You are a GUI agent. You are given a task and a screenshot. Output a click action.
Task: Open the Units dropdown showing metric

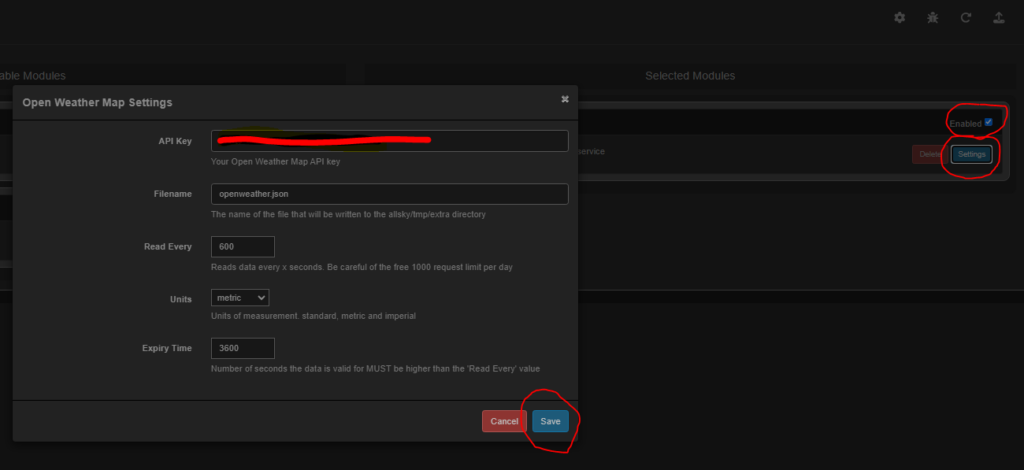pyautogui.click(x=240, y=298)
